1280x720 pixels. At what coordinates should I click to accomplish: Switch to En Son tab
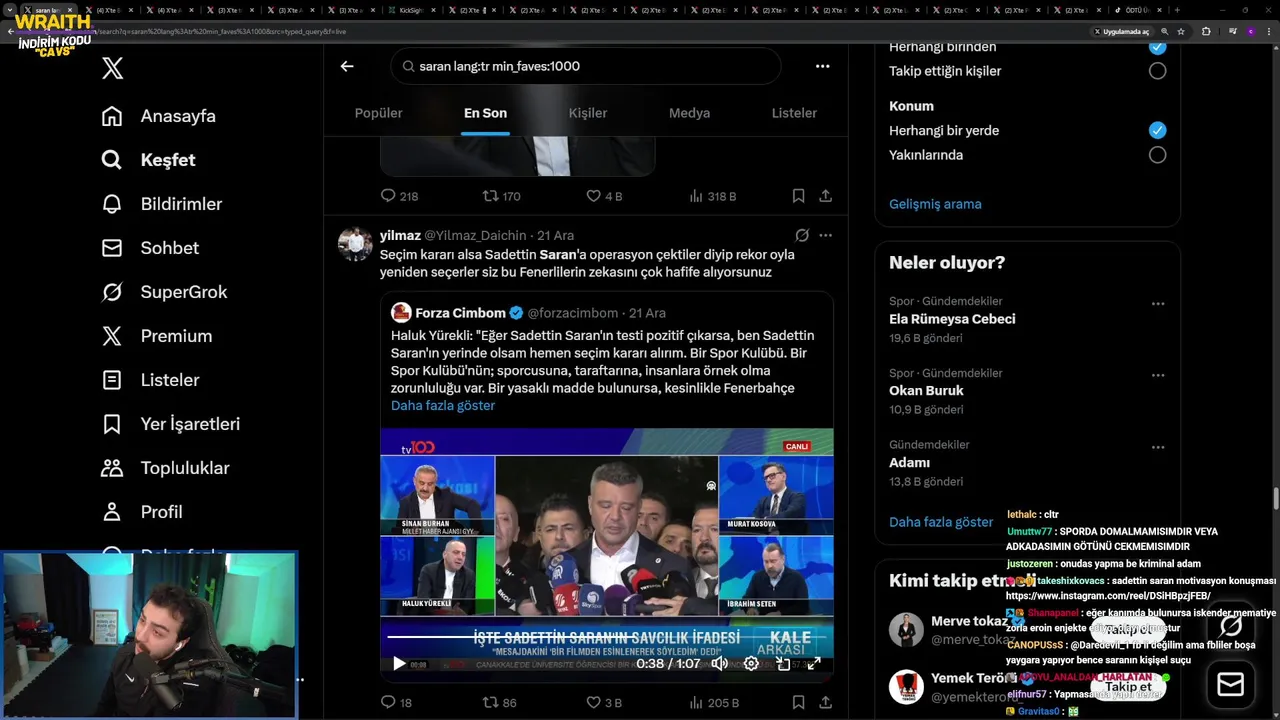(485, 113)
